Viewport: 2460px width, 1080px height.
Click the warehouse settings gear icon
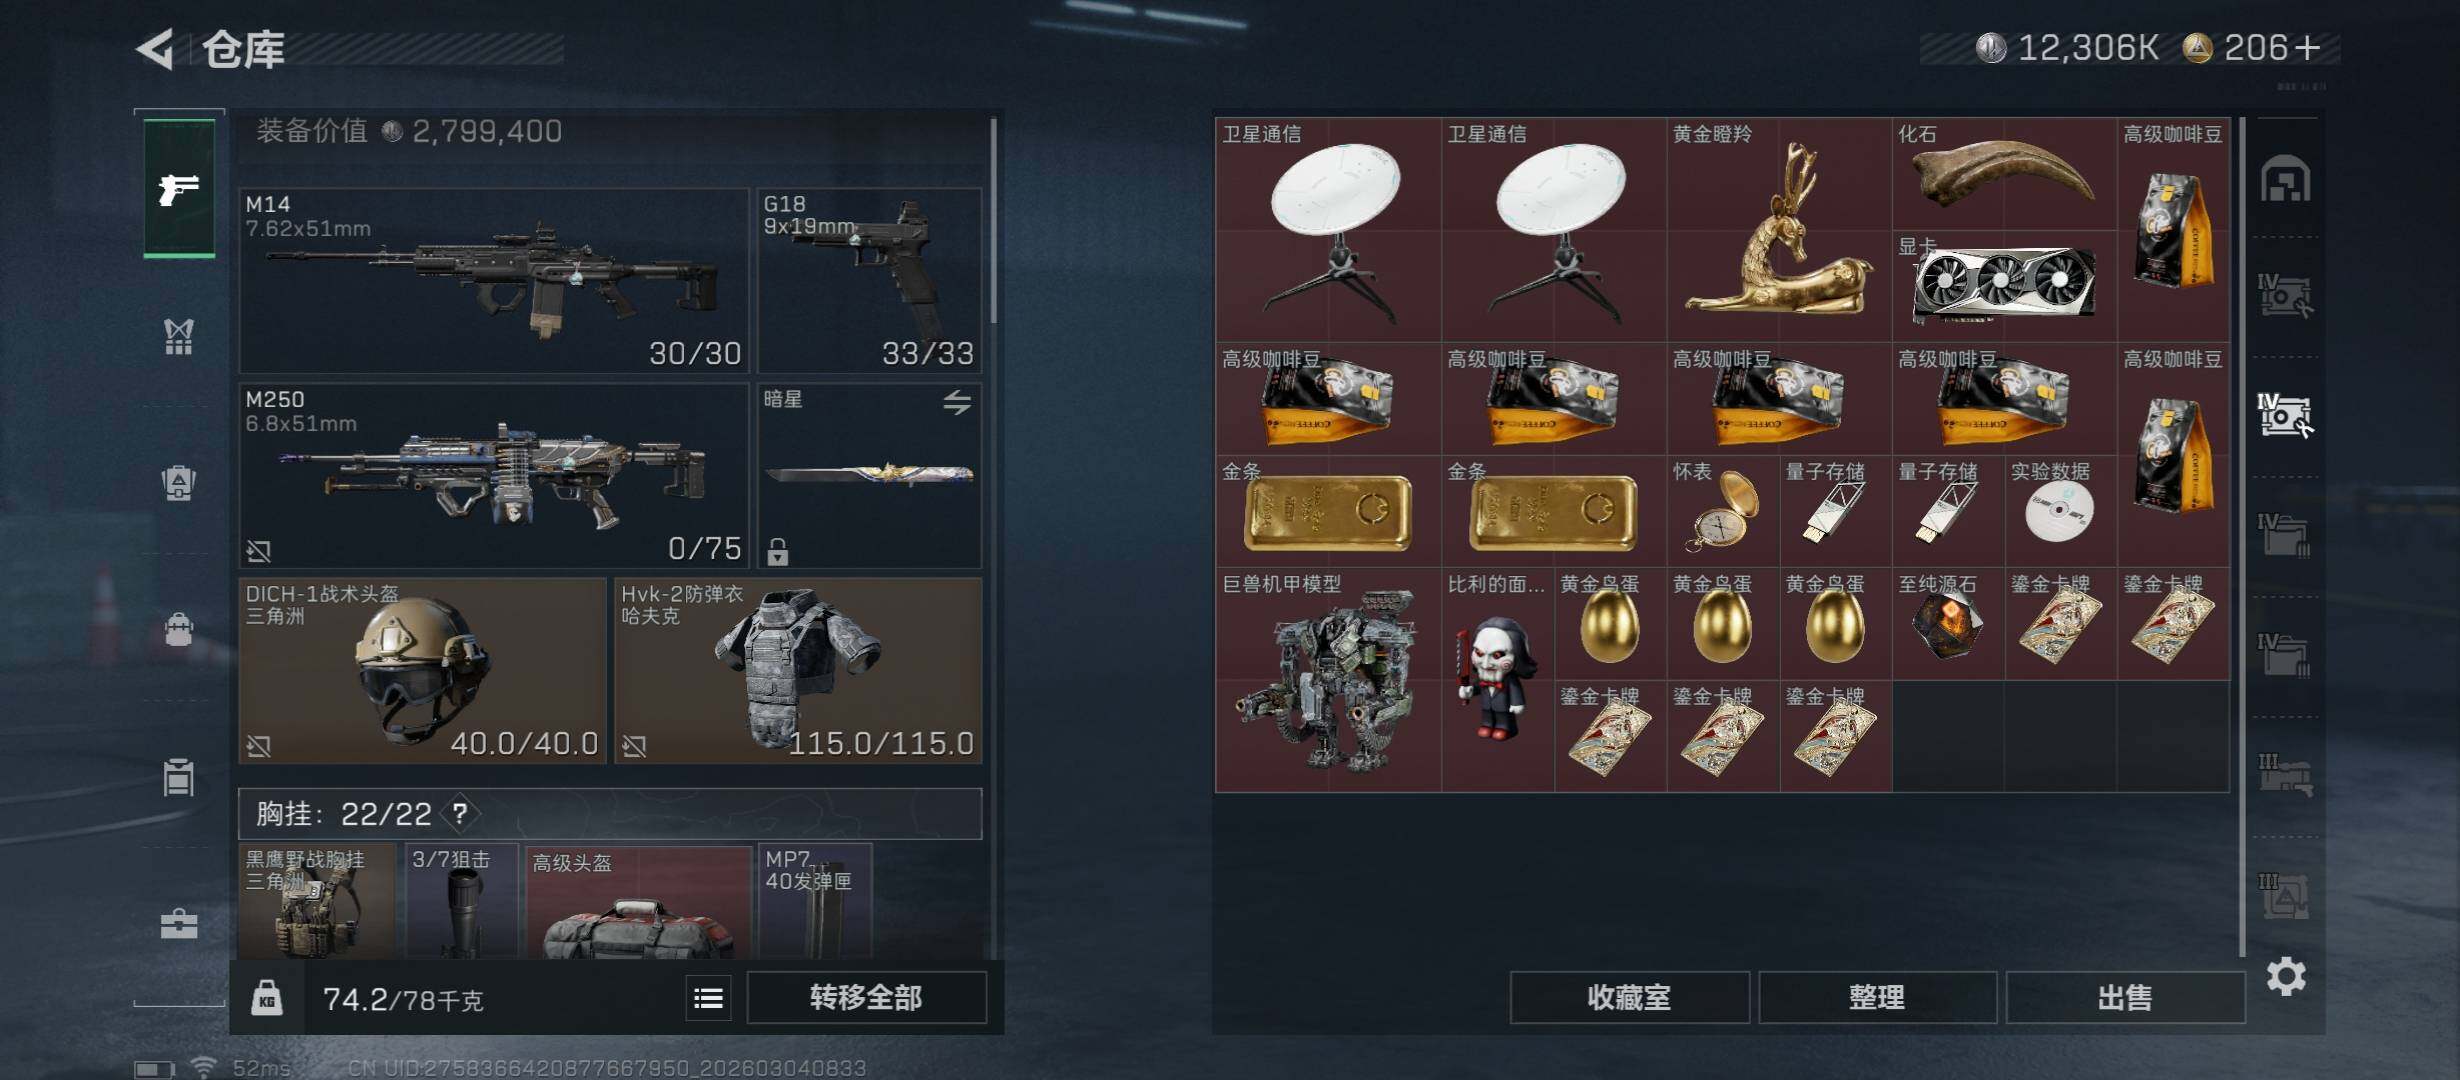tap(2286, 976)
